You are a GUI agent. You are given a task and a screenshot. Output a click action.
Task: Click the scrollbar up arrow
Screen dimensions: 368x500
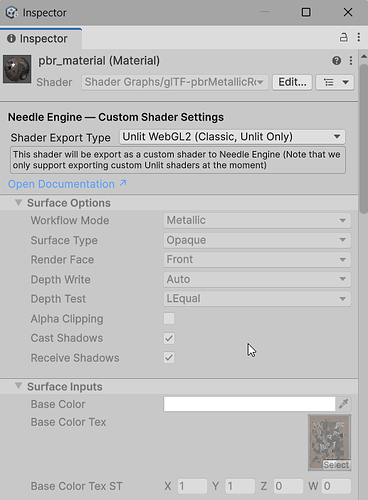tap(364, 56)
